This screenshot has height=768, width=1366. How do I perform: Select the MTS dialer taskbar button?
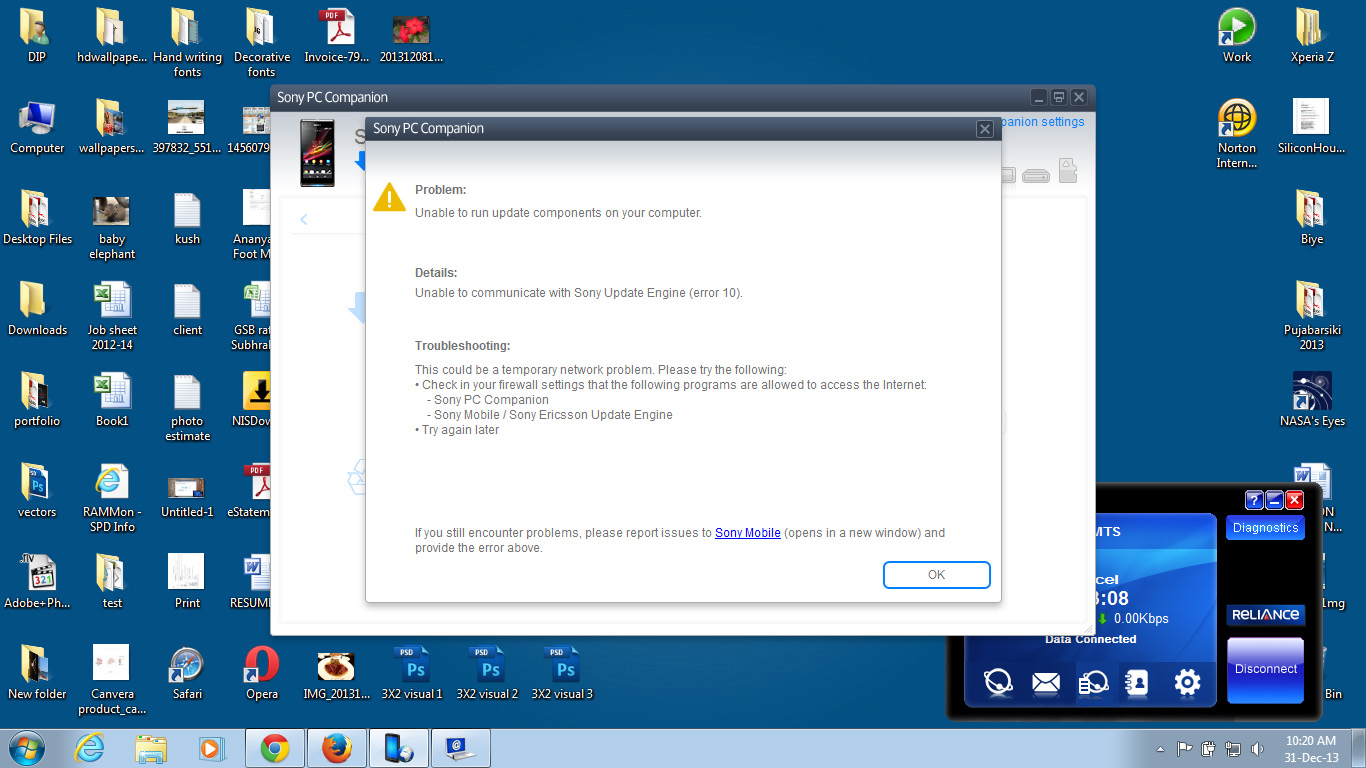coord(461,748)
